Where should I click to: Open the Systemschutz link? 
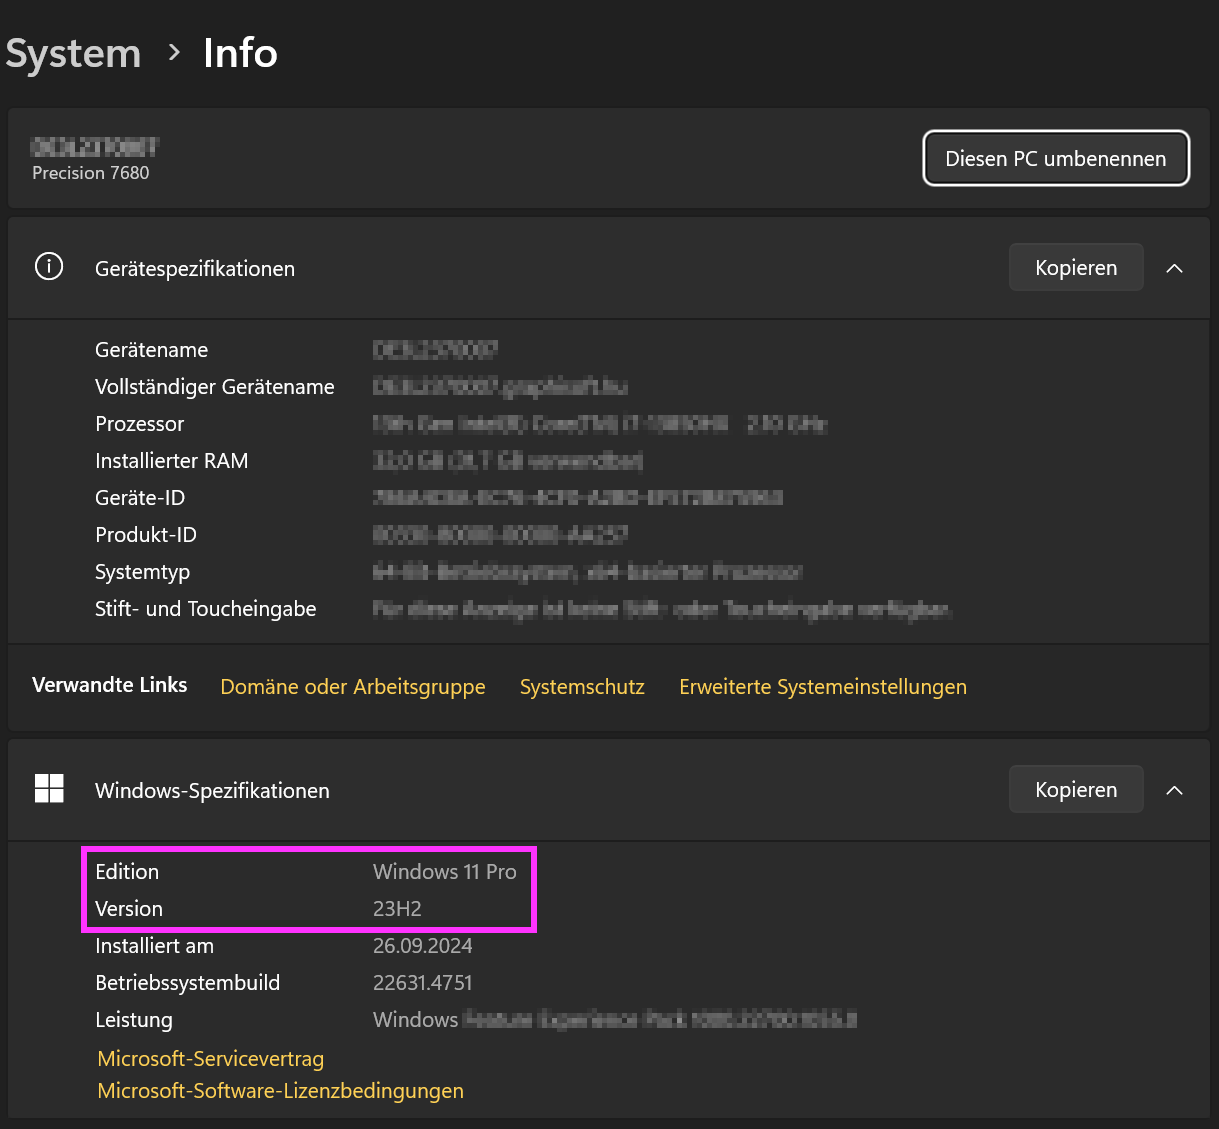point(582,687)
